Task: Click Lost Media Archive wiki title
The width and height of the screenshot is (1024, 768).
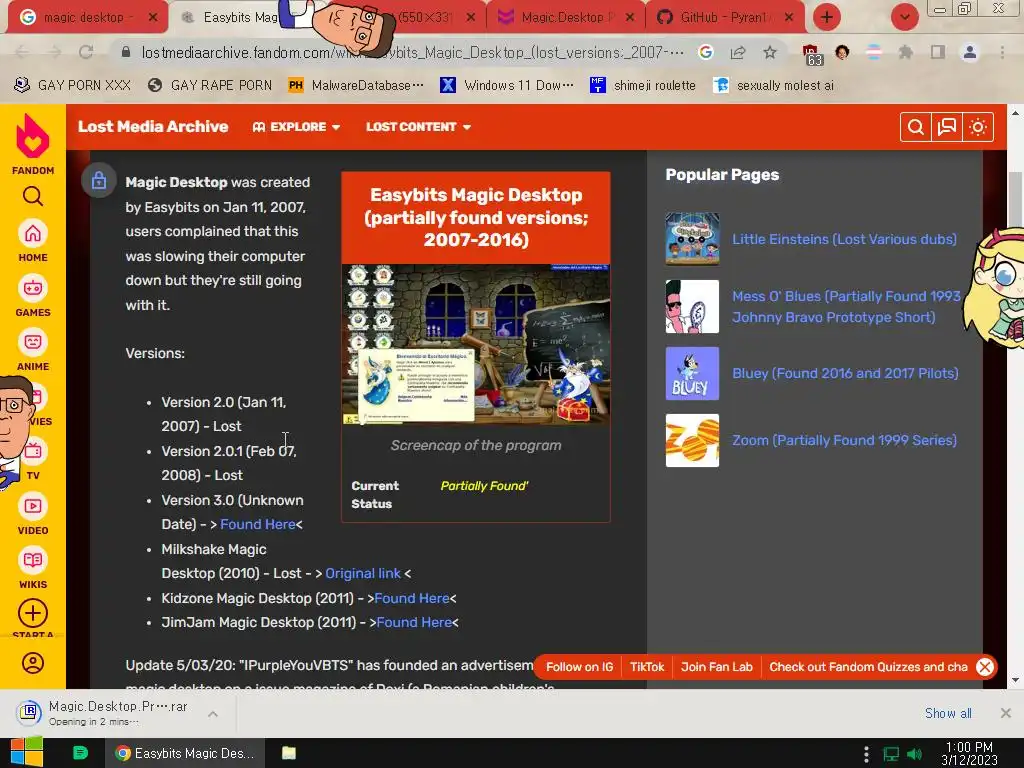Action: (153, 127)
